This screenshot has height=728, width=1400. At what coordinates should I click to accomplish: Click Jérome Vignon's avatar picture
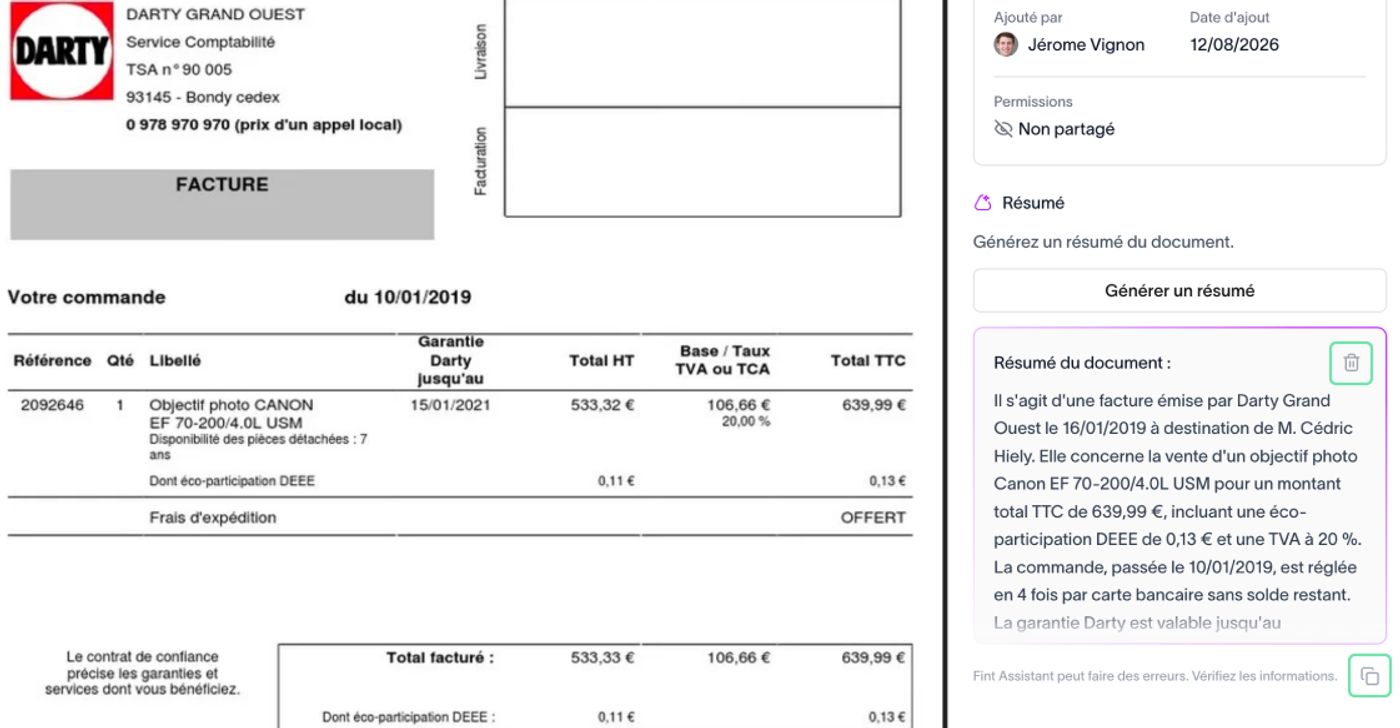pyautogui.click(x=1006, y=44)
